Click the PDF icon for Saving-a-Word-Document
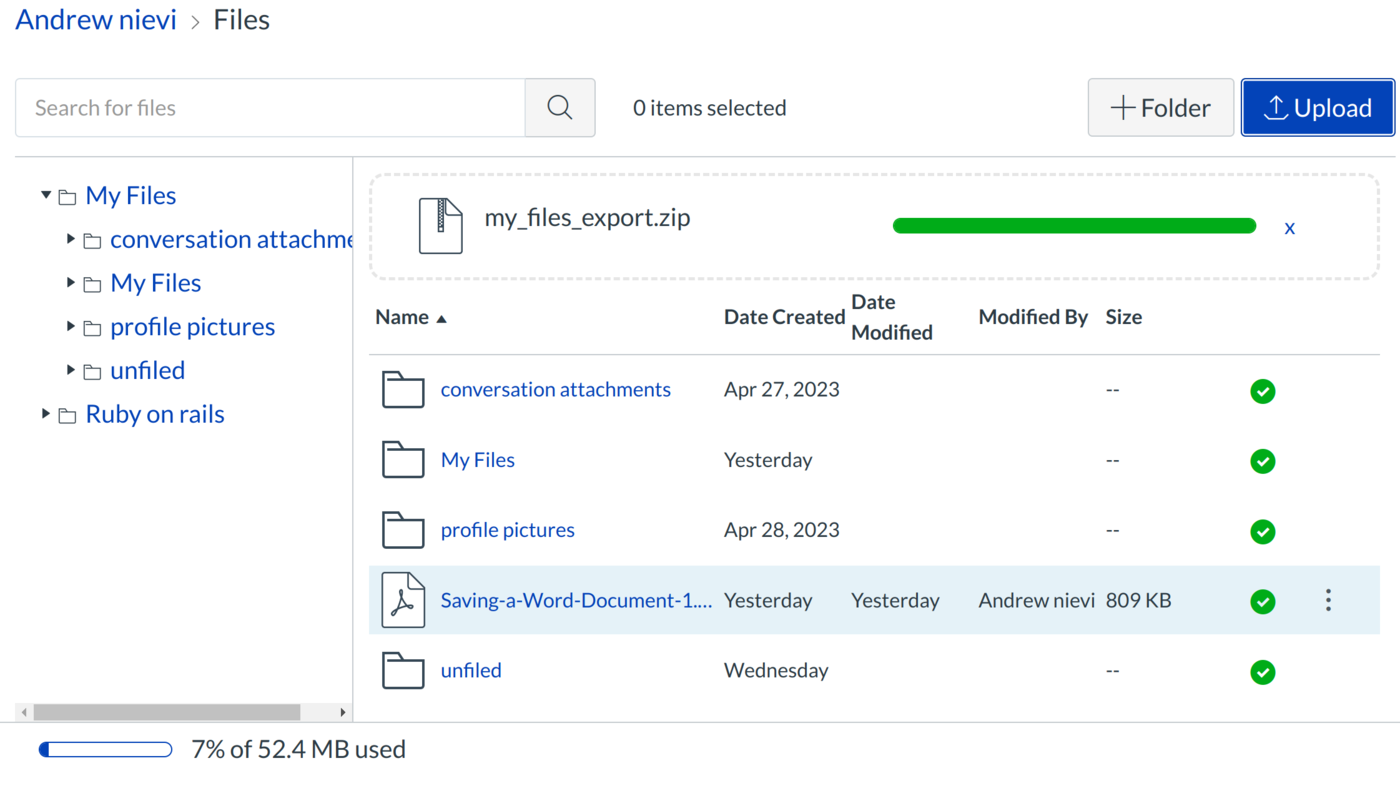This screenshot has width=1400, height=811. 403,600
